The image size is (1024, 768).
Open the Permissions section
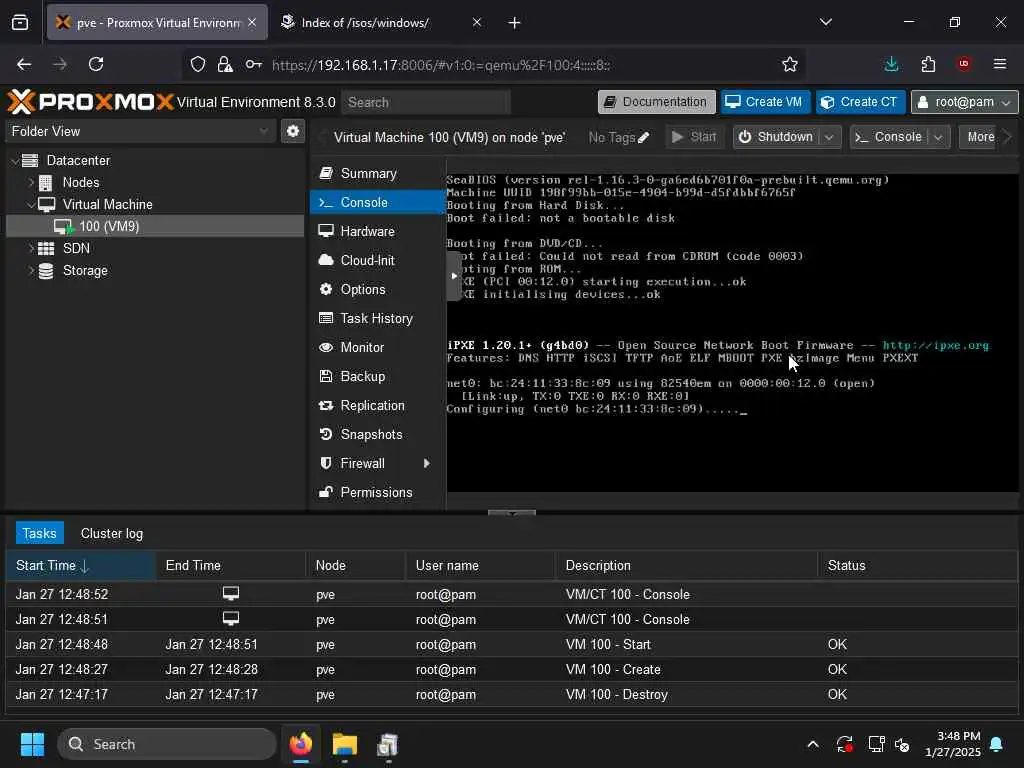point(377,492)
